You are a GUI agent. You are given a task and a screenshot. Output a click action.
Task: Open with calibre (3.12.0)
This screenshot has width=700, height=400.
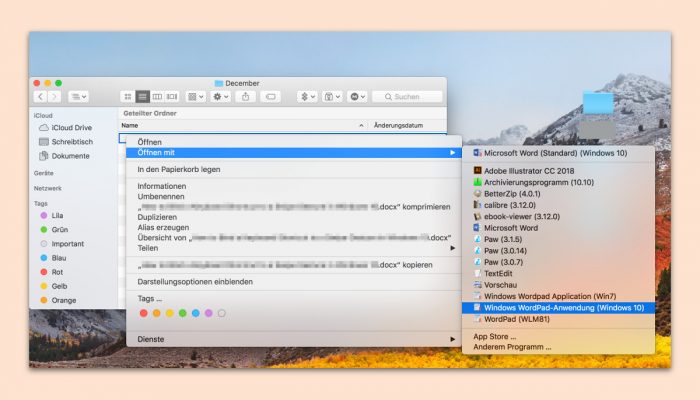(558, 205)
